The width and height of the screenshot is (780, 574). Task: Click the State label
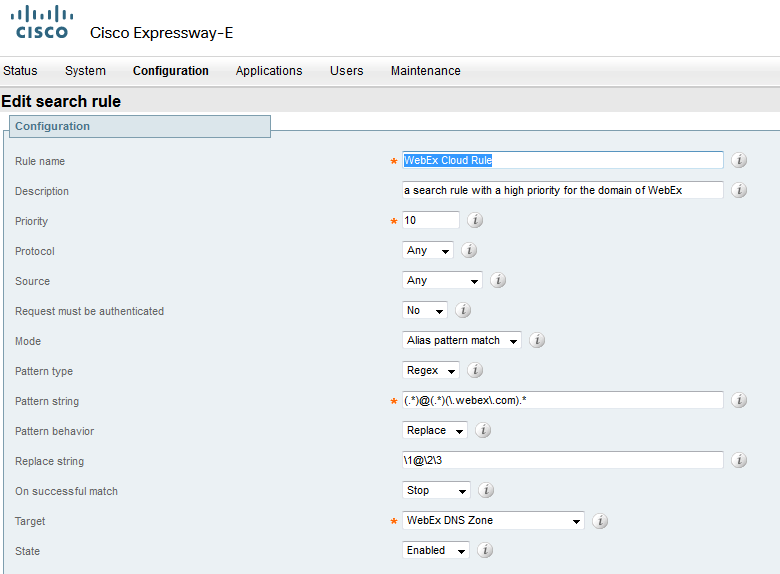27,551
